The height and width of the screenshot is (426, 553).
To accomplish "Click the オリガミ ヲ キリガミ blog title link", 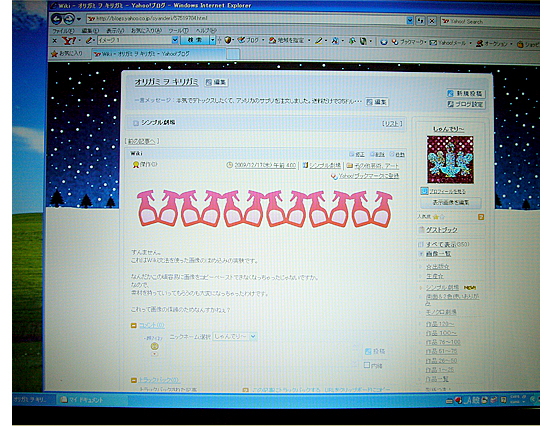I will click(x=166, y=82).
